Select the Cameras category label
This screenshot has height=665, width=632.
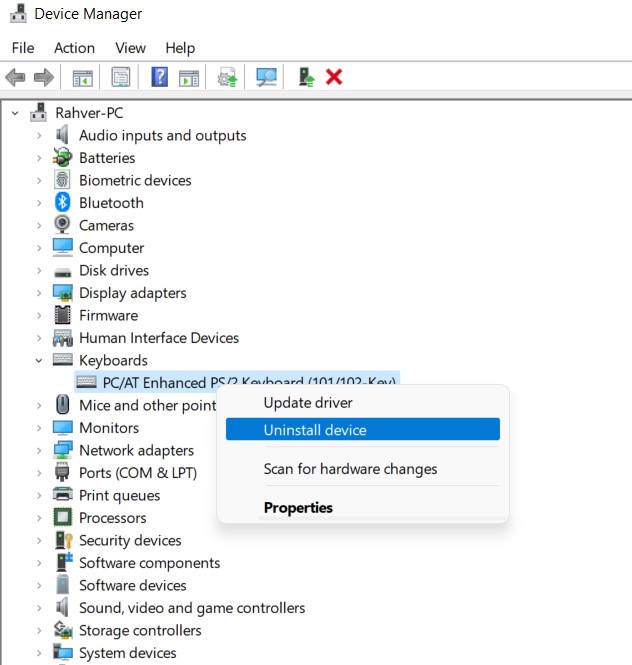(106, 226)
